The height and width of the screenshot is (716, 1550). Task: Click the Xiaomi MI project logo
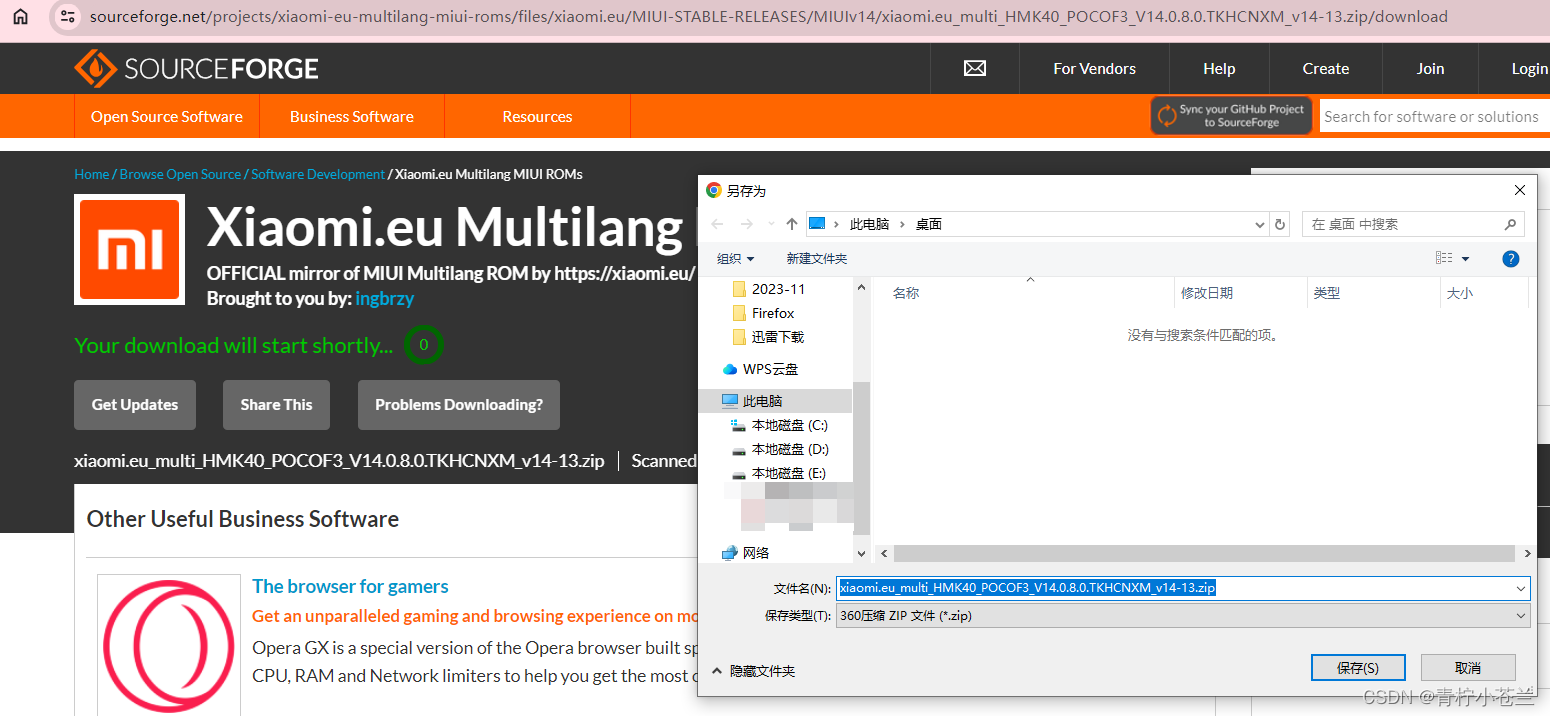pyautogui.click(x=129, y=249)
